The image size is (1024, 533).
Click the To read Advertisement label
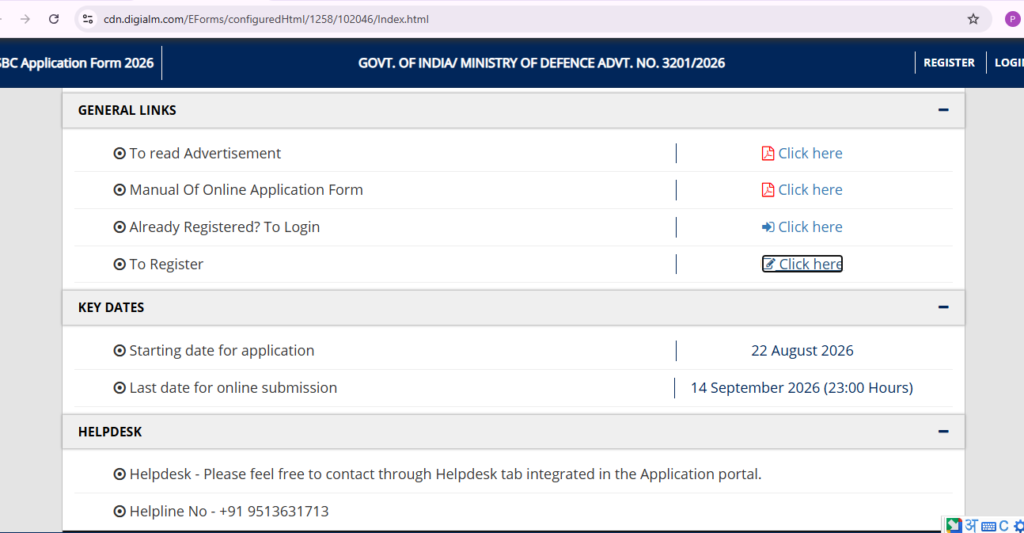coord(205,153)
